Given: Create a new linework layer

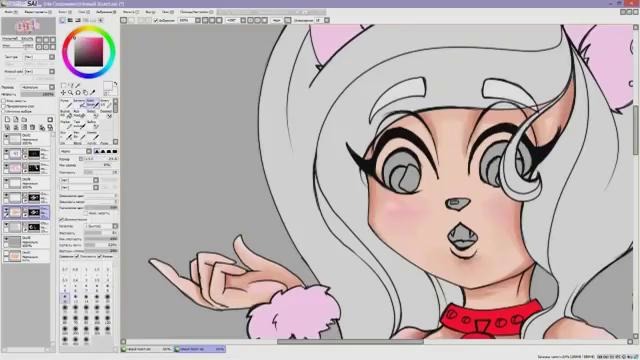Looking at the screenshot, I should (16, 120).
